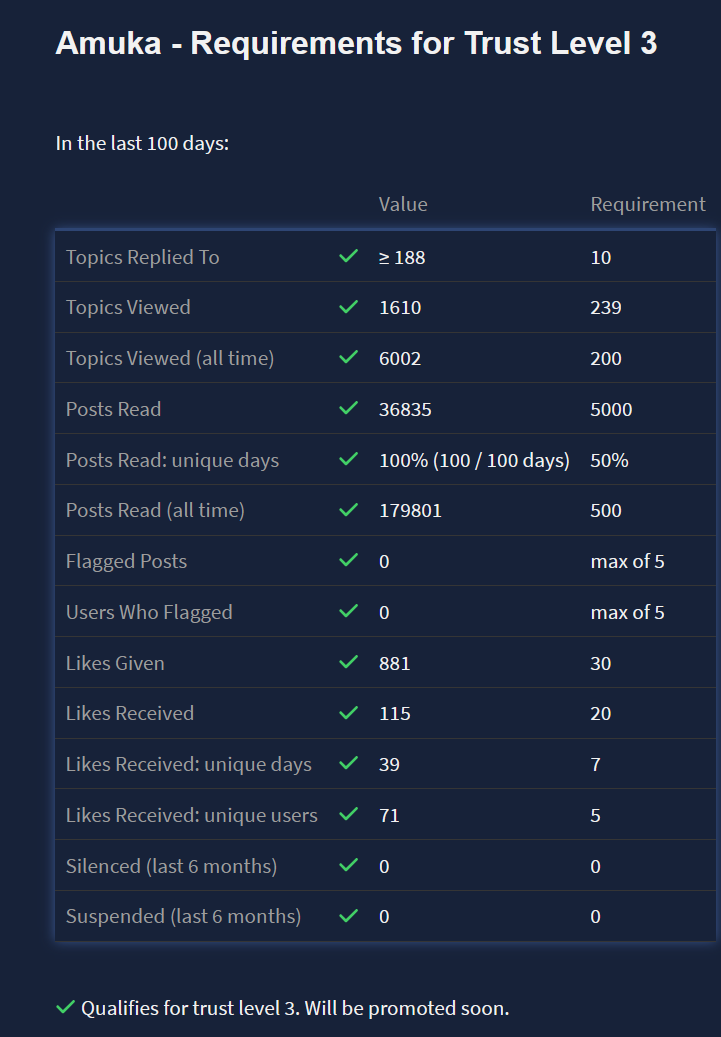Click the checkmark before 'Qualifies for trust level 3'
Image resolution: width=721 pixels, height=1037 pixels.
(x=65, y=1008)
